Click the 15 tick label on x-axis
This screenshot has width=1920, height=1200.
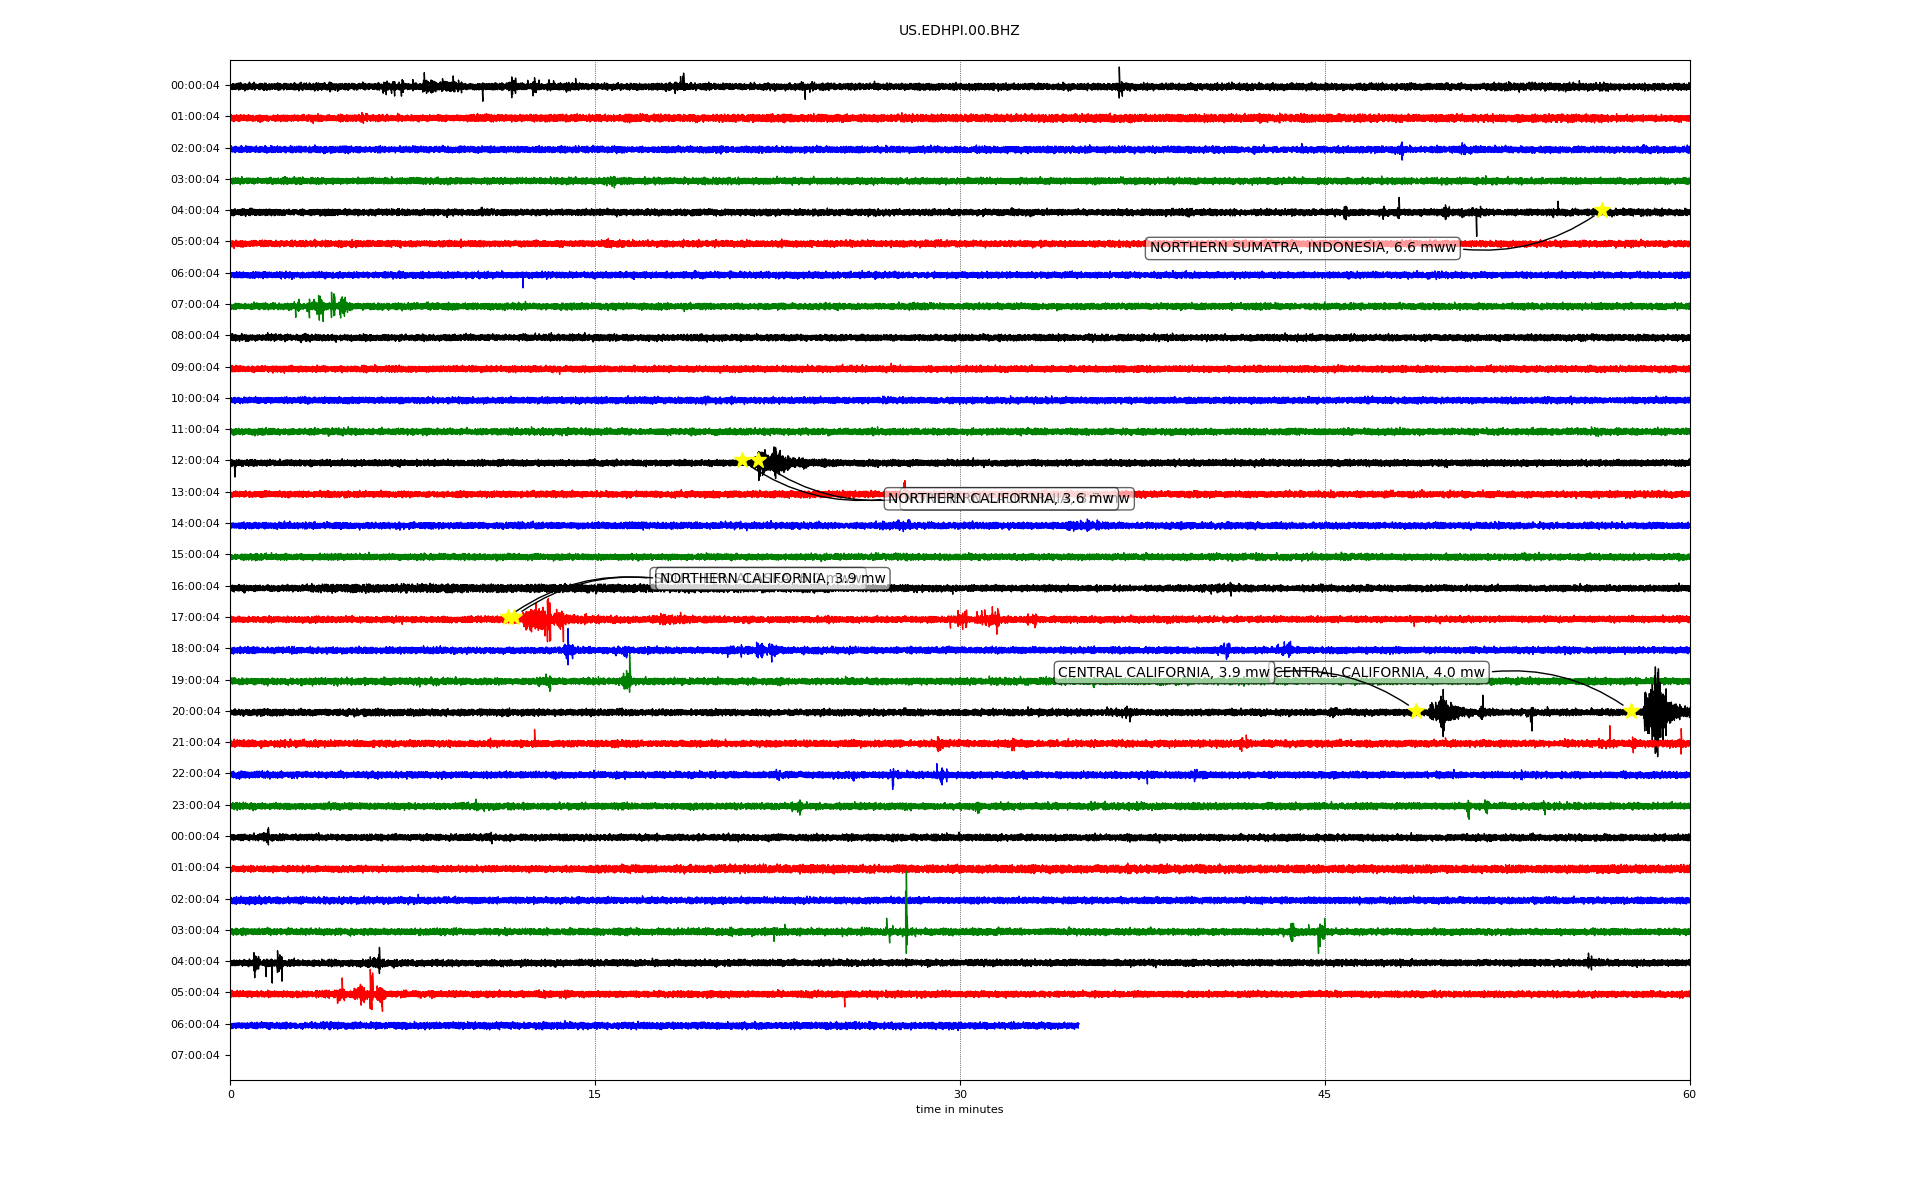pos(595,1094)
